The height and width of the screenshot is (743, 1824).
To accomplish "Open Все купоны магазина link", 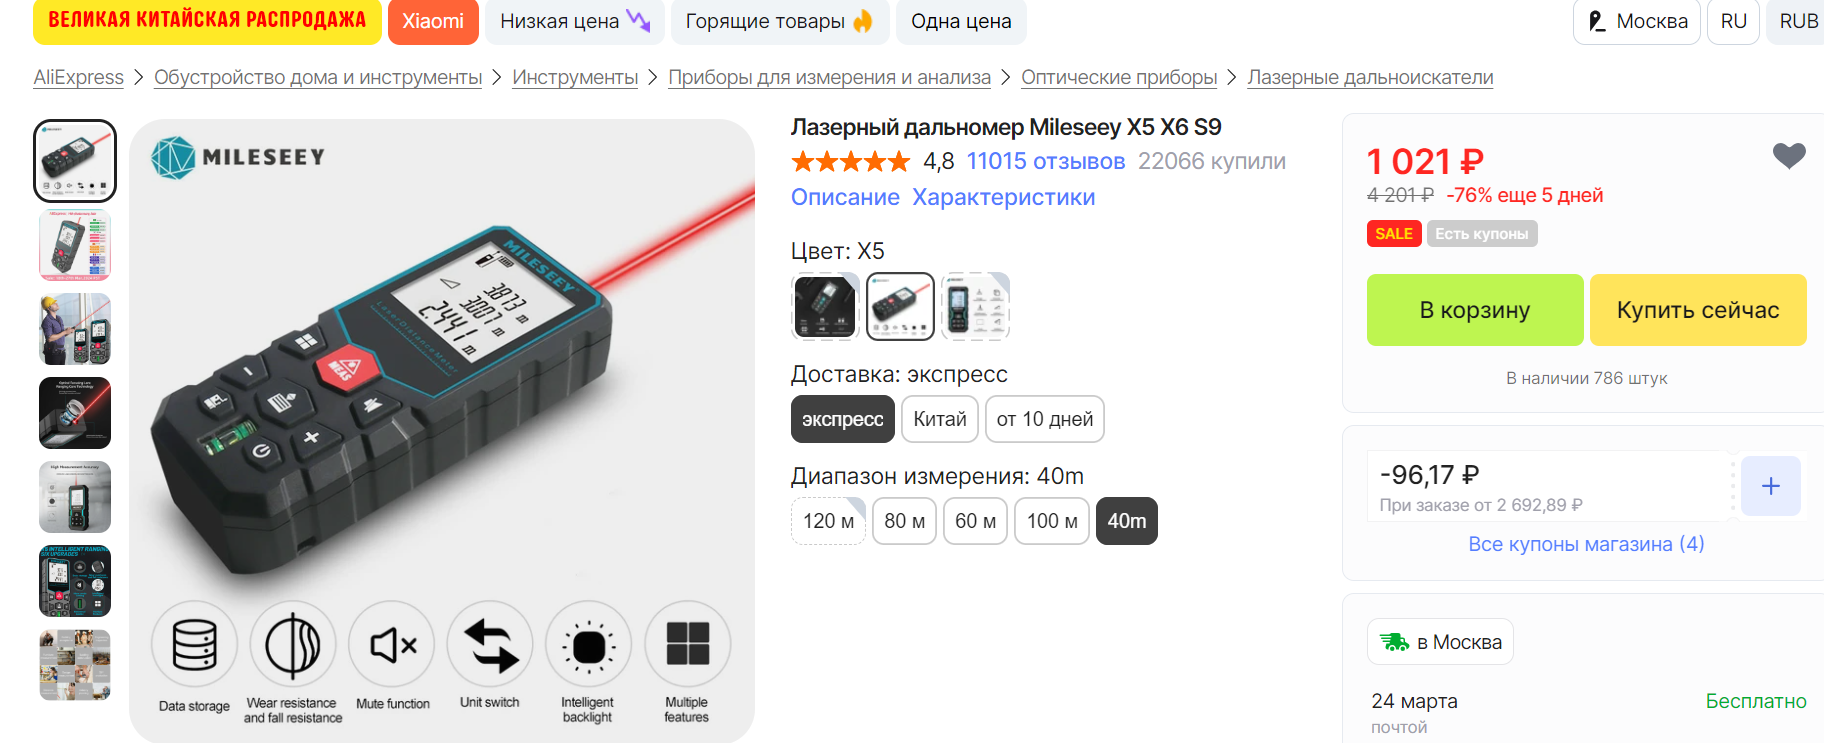I will point(1586,544).
